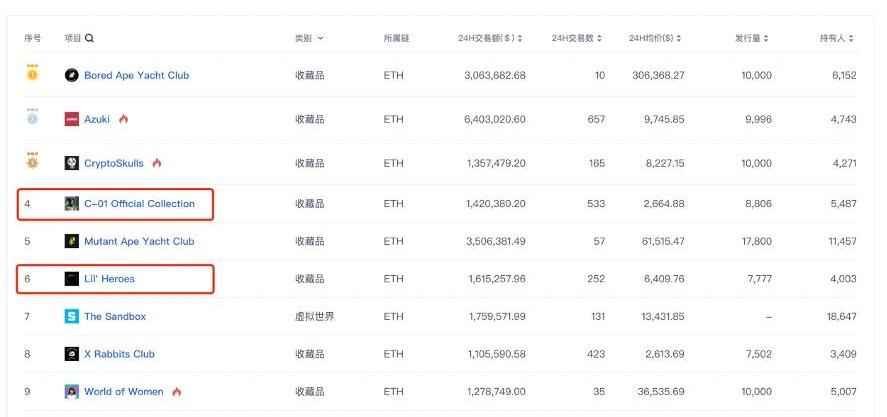Screen dimensions: 887x417
Task: Sort by 持有人 holders column
Action: (836, 38)
